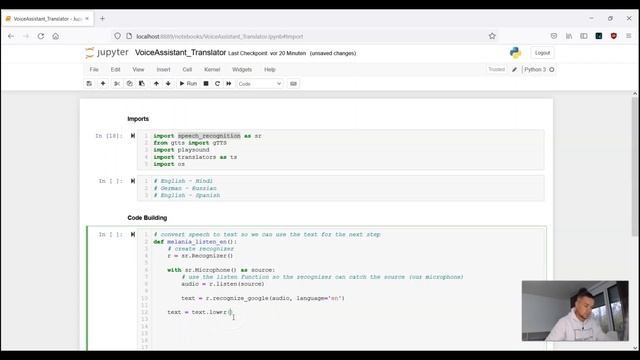Close the VoiceAssistant_Translator browser tab
Image resolution: width=640 pixels, height=360 pixels.
pos(87,19)
